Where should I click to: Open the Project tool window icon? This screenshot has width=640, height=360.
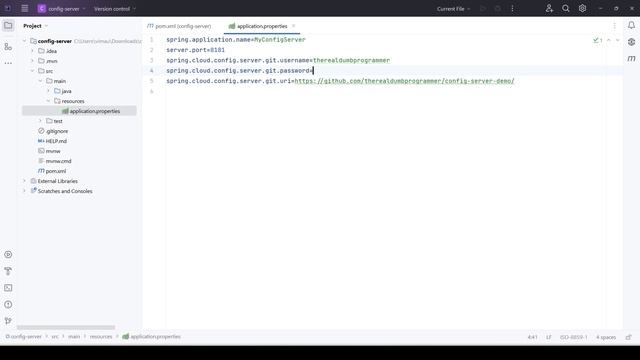click(x=8, y=26)
